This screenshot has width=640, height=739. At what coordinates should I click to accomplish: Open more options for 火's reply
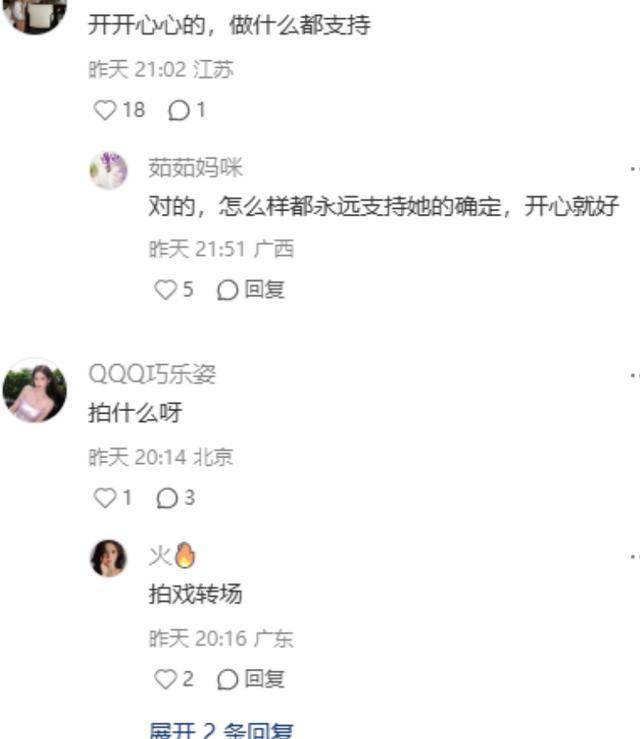point(634,557)
